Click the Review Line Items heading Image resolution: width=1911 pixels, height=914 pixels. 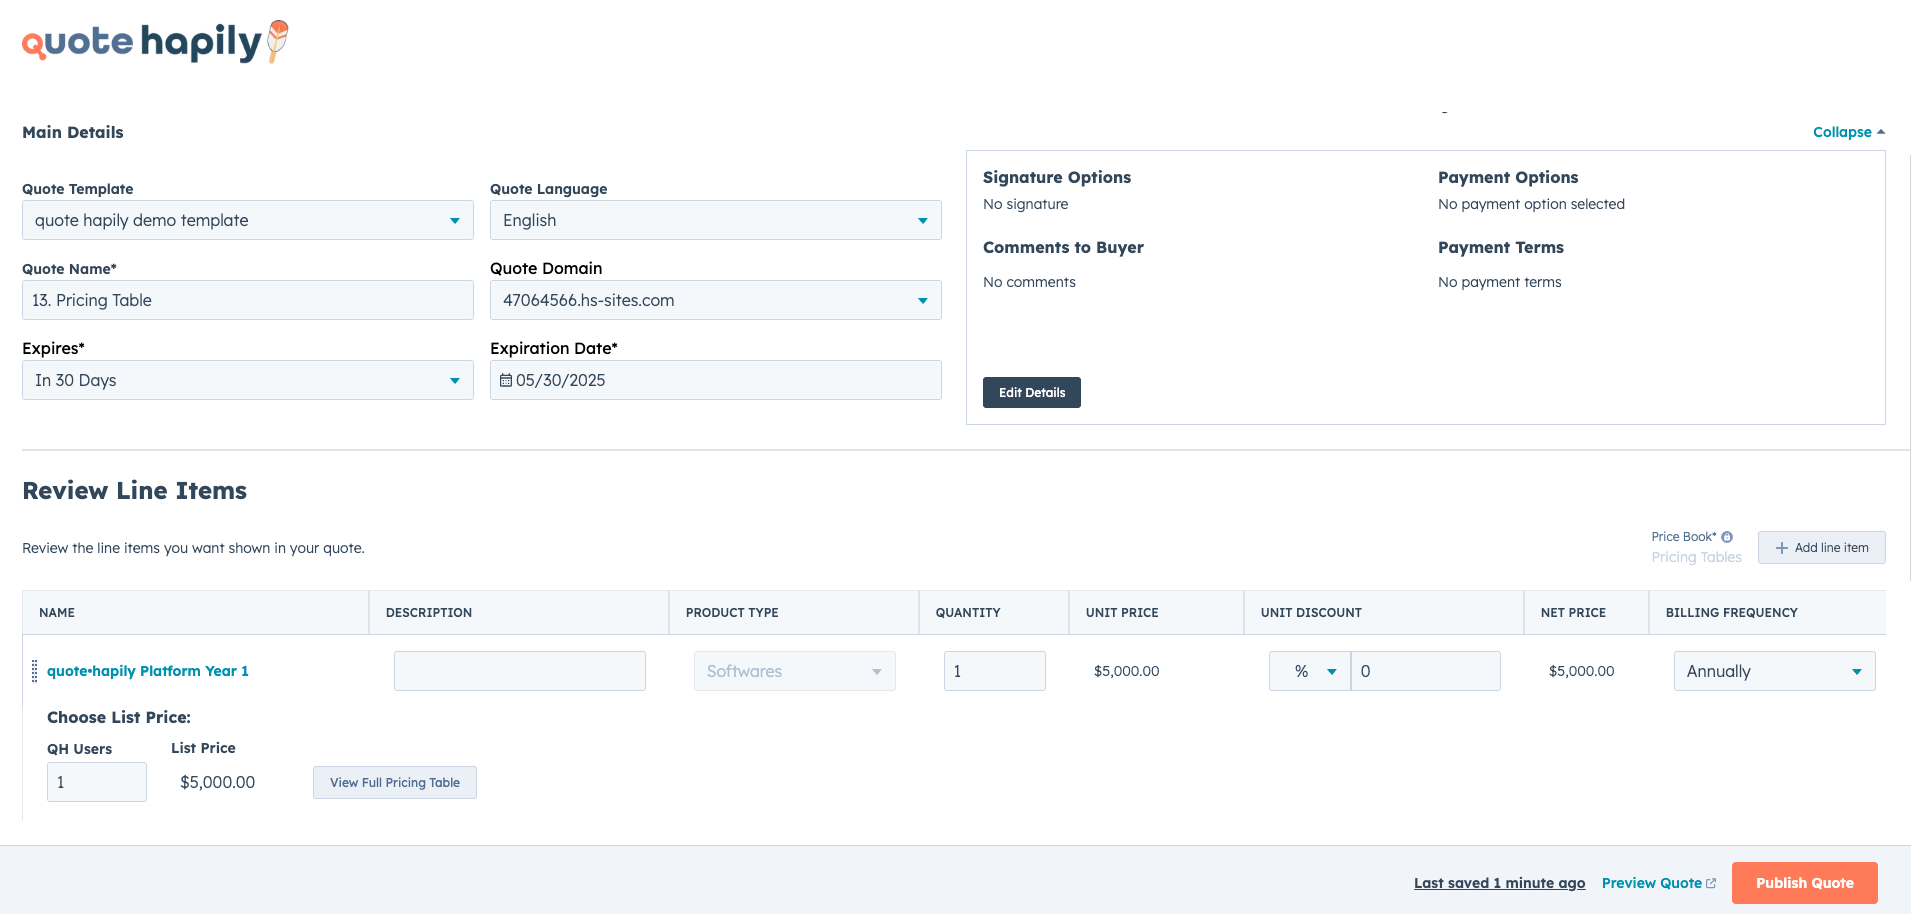click(135, 491)
